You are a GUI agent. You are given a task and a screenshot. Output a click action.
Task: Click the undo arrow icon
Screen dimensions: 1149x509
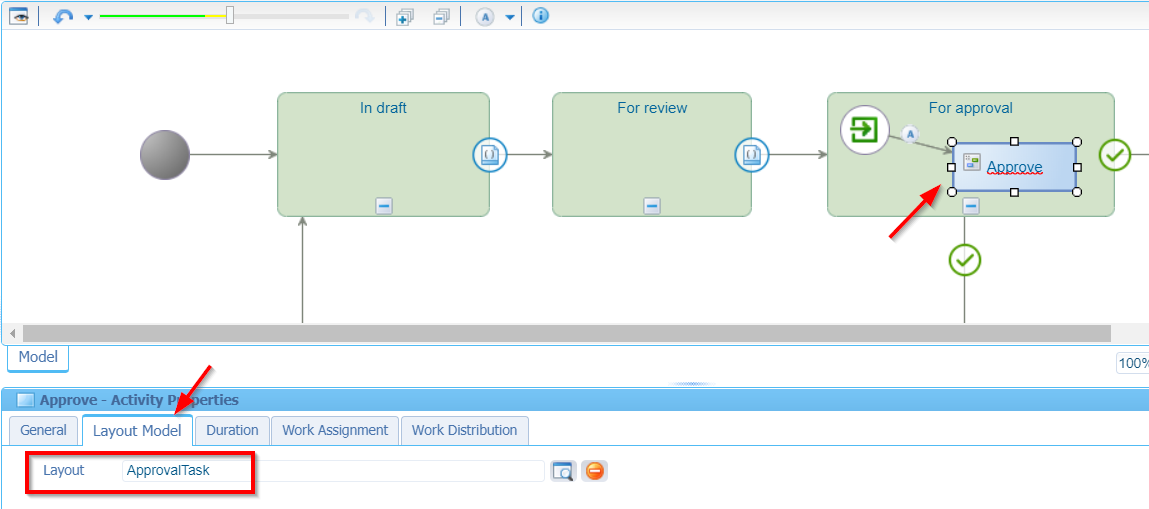click(62, 16)
